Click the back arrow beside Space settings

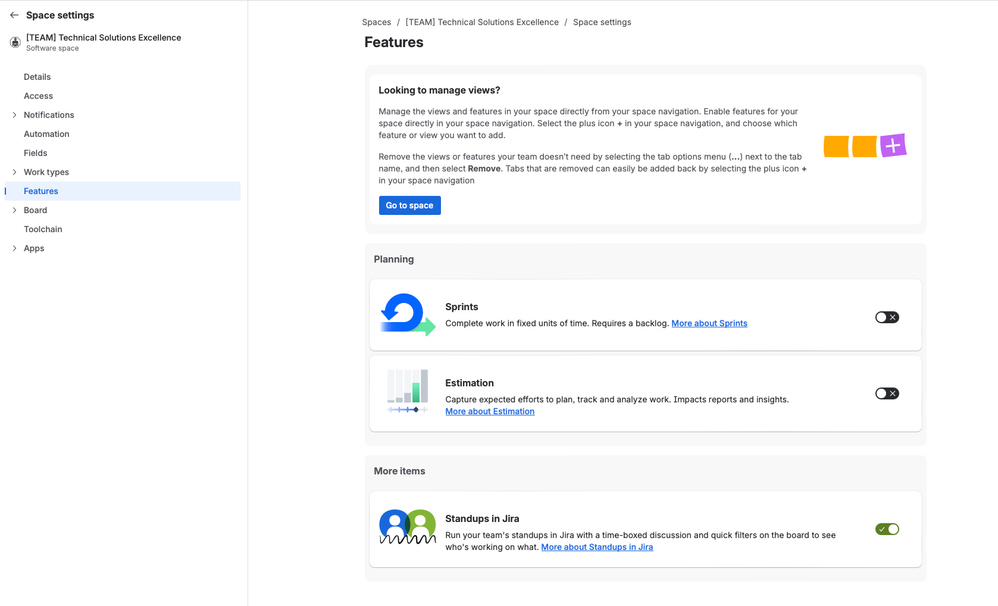click(x=14, y=15)
